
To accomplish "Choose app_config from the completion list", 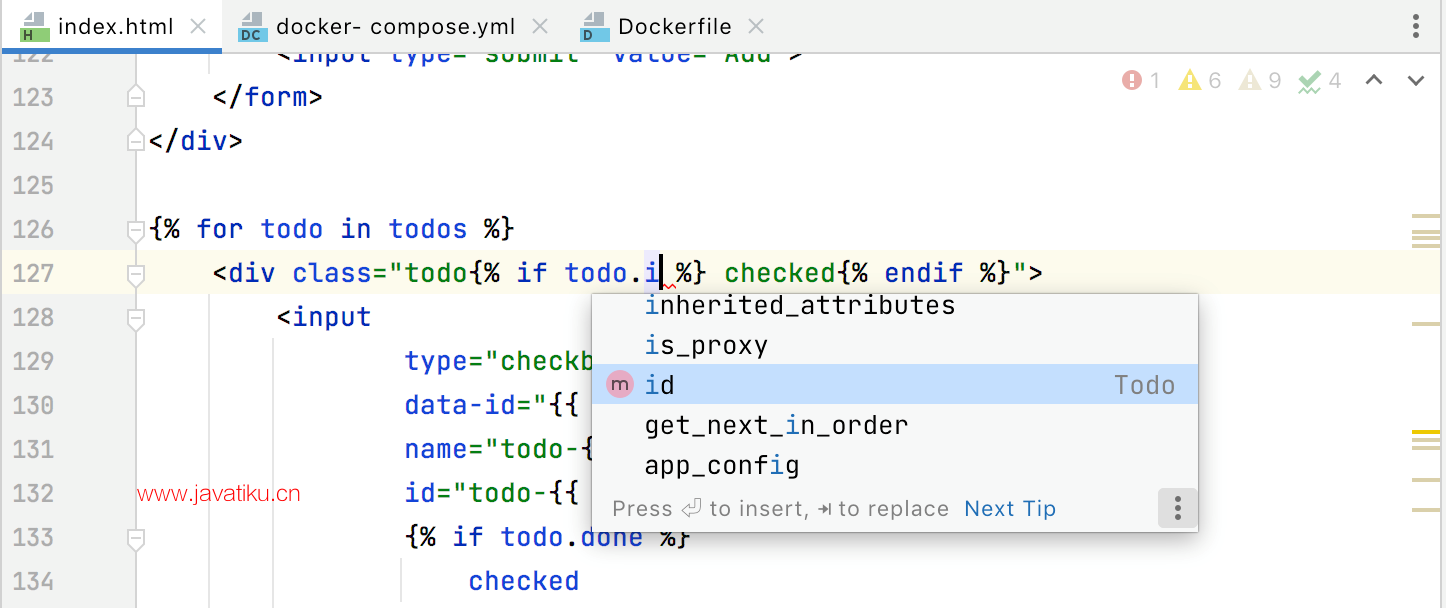I will [895, 465].
